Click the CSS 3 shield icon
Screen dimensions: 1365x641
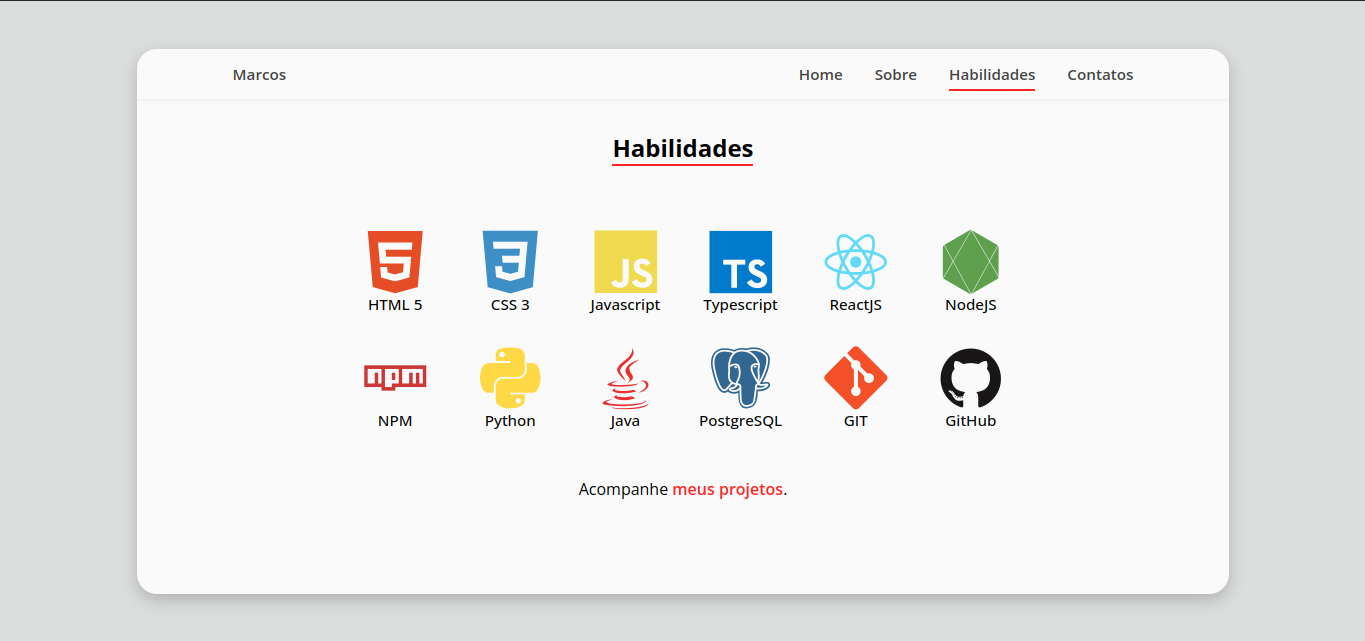pos(510,262)
